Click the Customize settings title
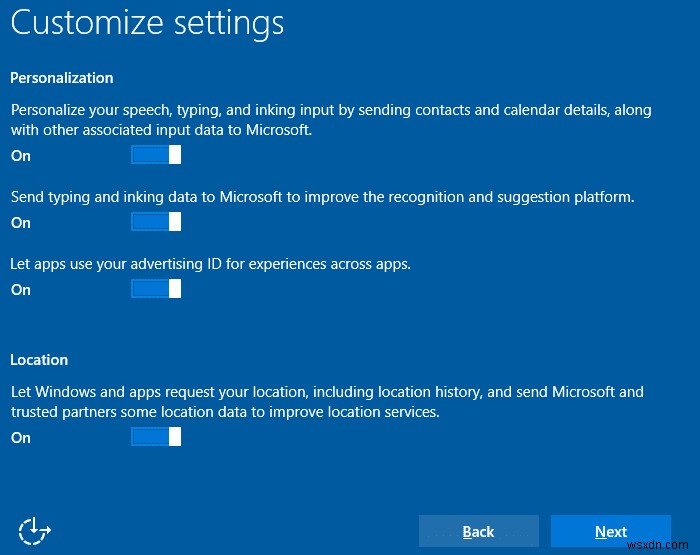This screenshot has height=555, width=700. 147,23
